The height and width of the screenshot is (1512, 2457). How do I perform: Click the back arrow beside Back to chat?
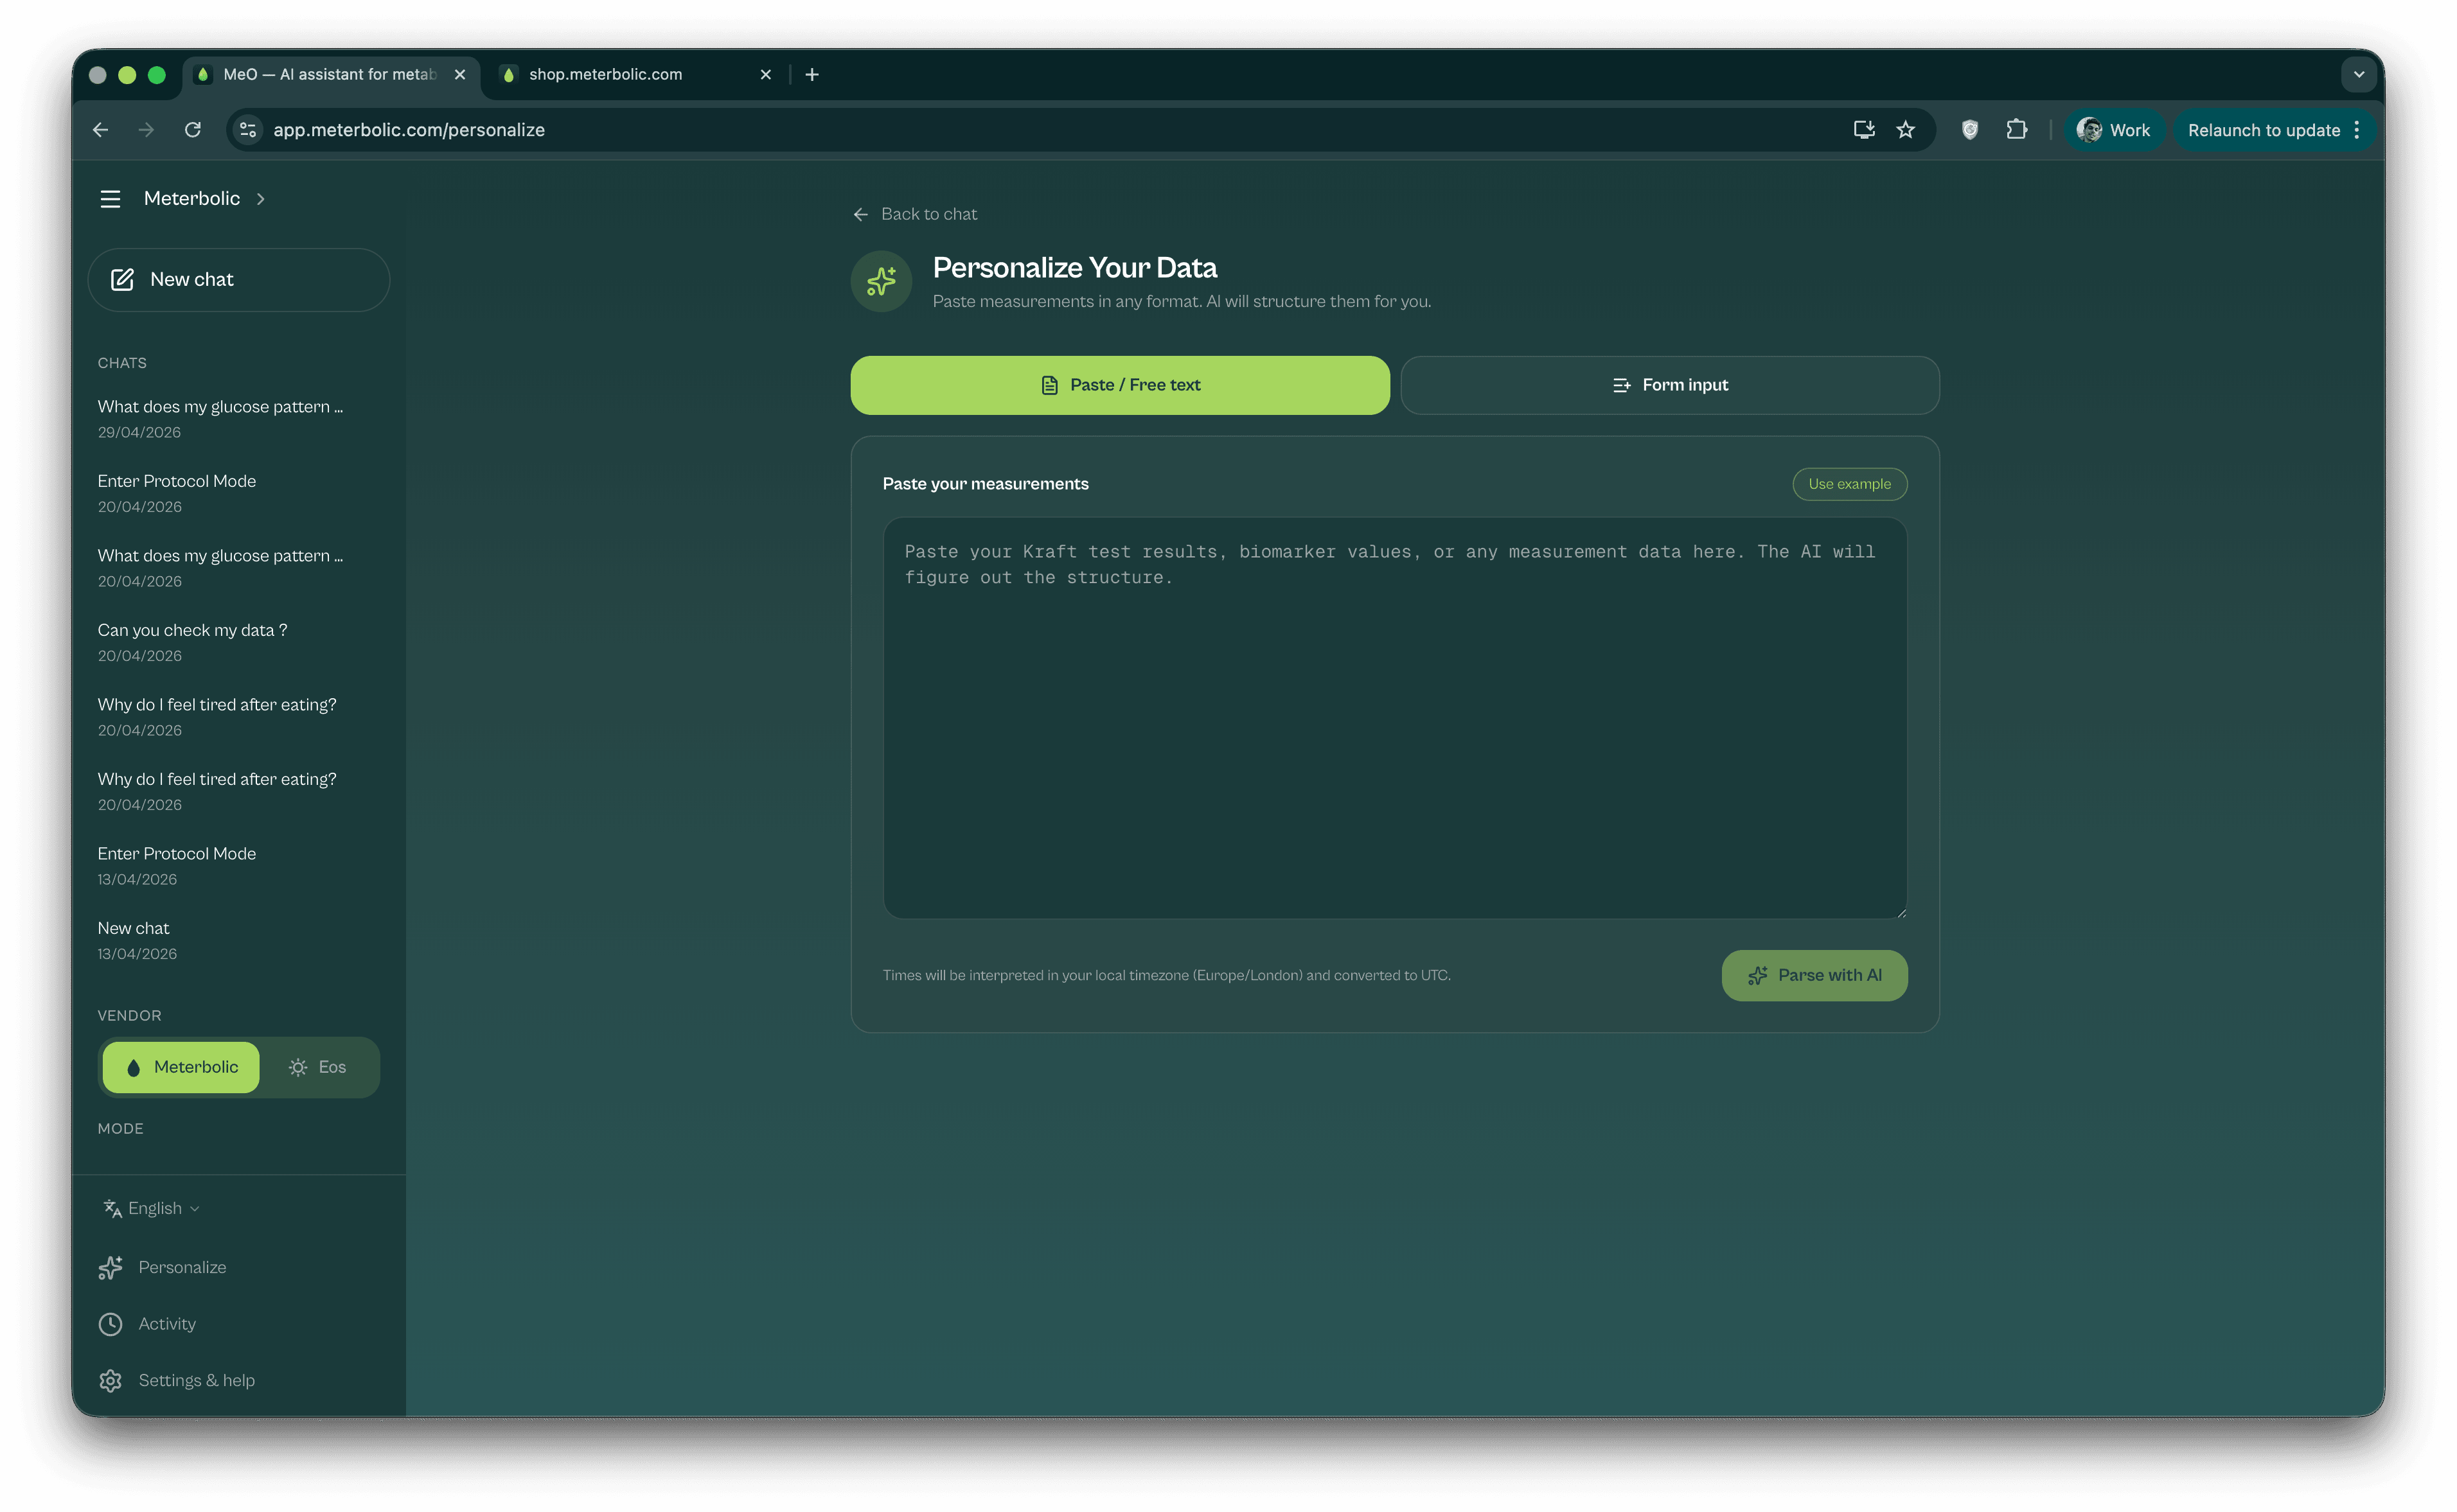(x=860, y=214)
